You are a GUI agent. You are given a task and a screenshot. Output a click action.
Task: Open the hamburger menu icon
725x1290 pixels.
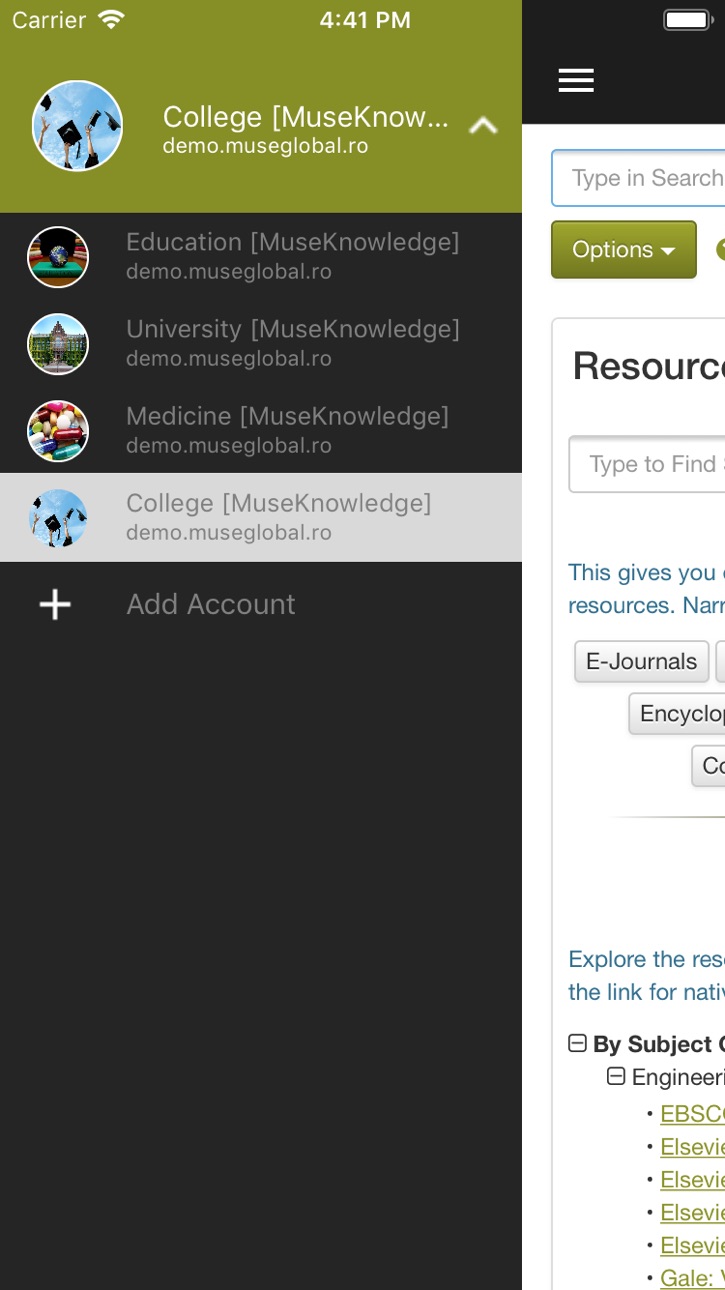click(576, 81)
